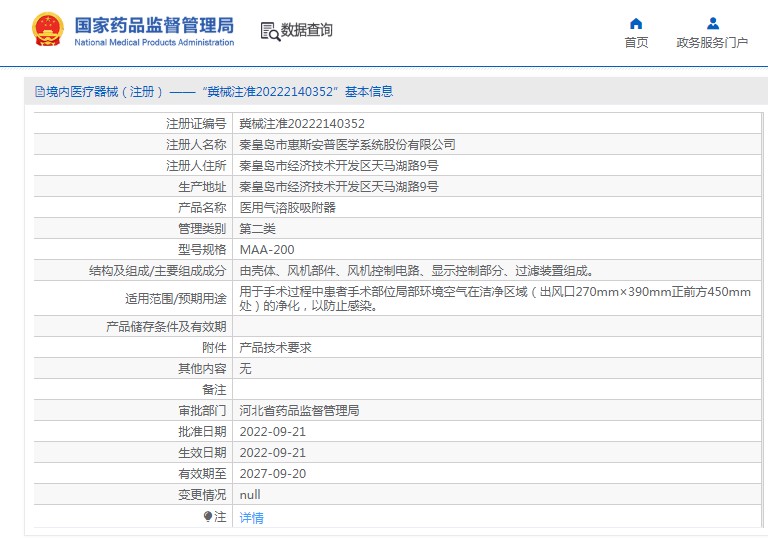768x538 pixels.
Task: Click the 管理类别 label
Action: click(x=202, y=229)
